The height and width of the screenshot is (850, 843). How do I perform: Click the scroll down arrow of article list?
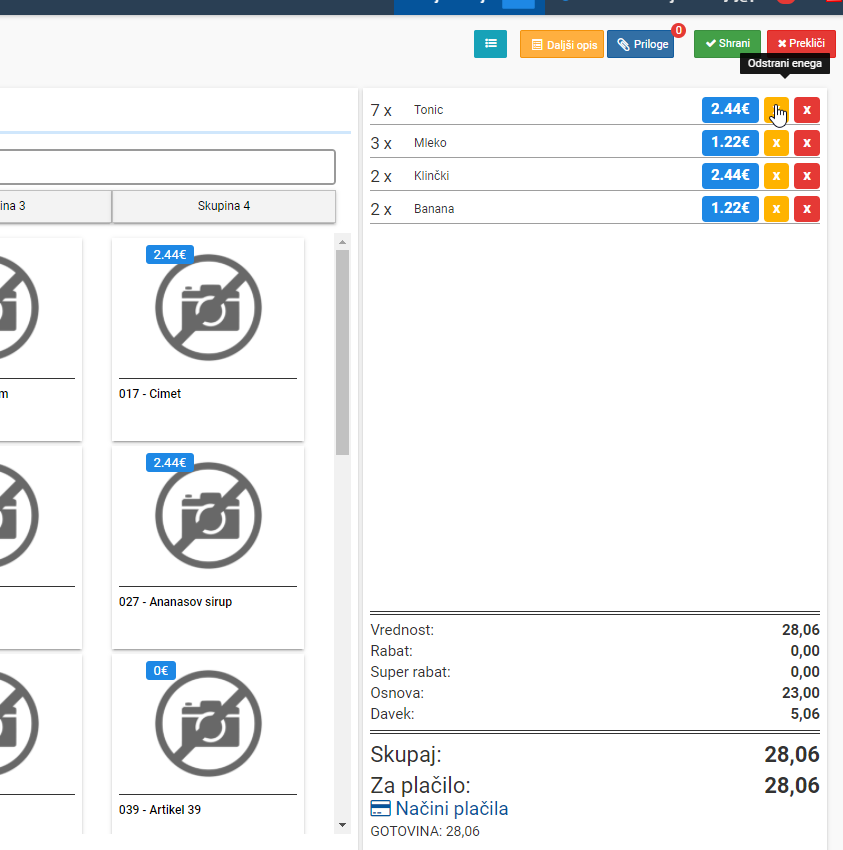point(342,825)
